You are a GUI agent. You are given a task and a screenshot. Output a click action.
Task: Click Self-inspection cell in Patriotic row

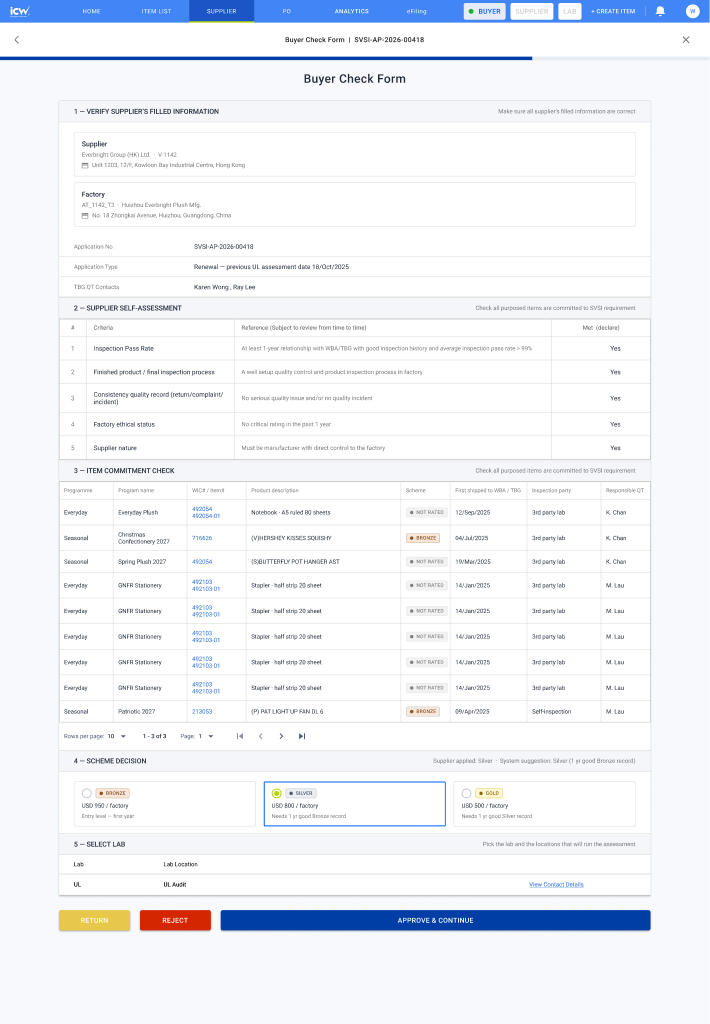point(551,711)
